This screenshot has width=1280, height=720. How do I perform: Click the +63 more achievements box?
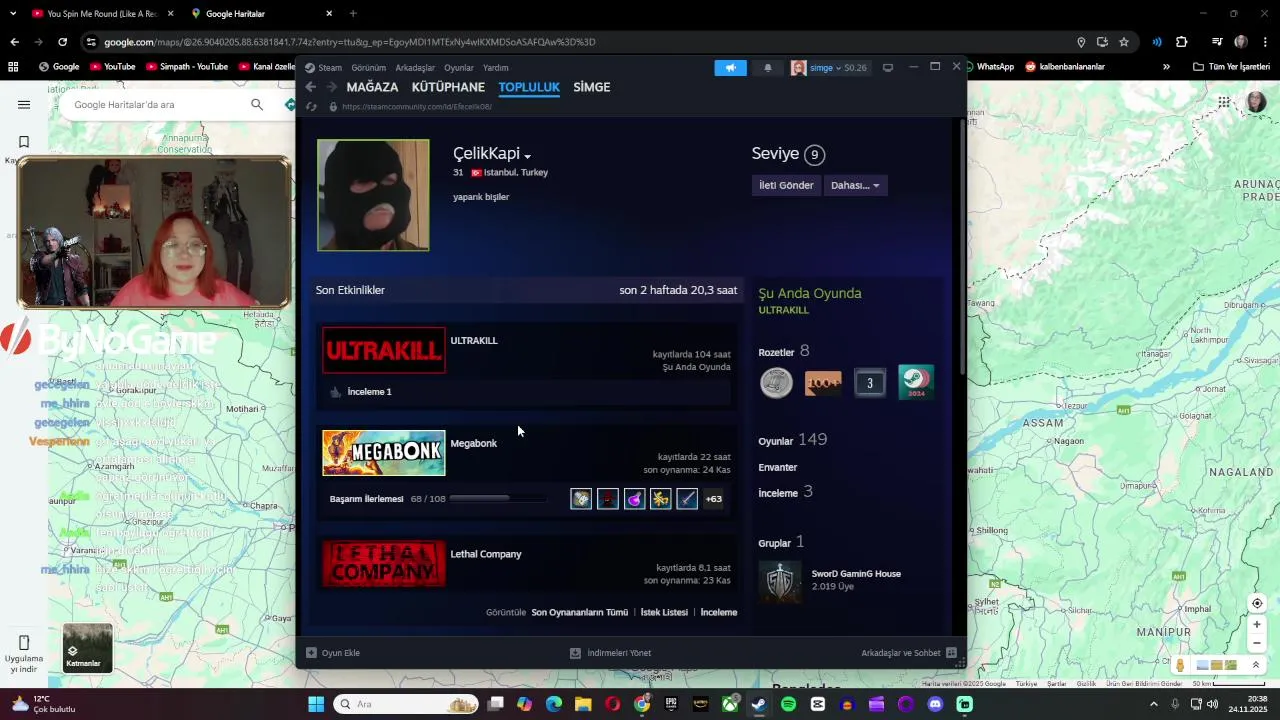click(x=713, y=499)
